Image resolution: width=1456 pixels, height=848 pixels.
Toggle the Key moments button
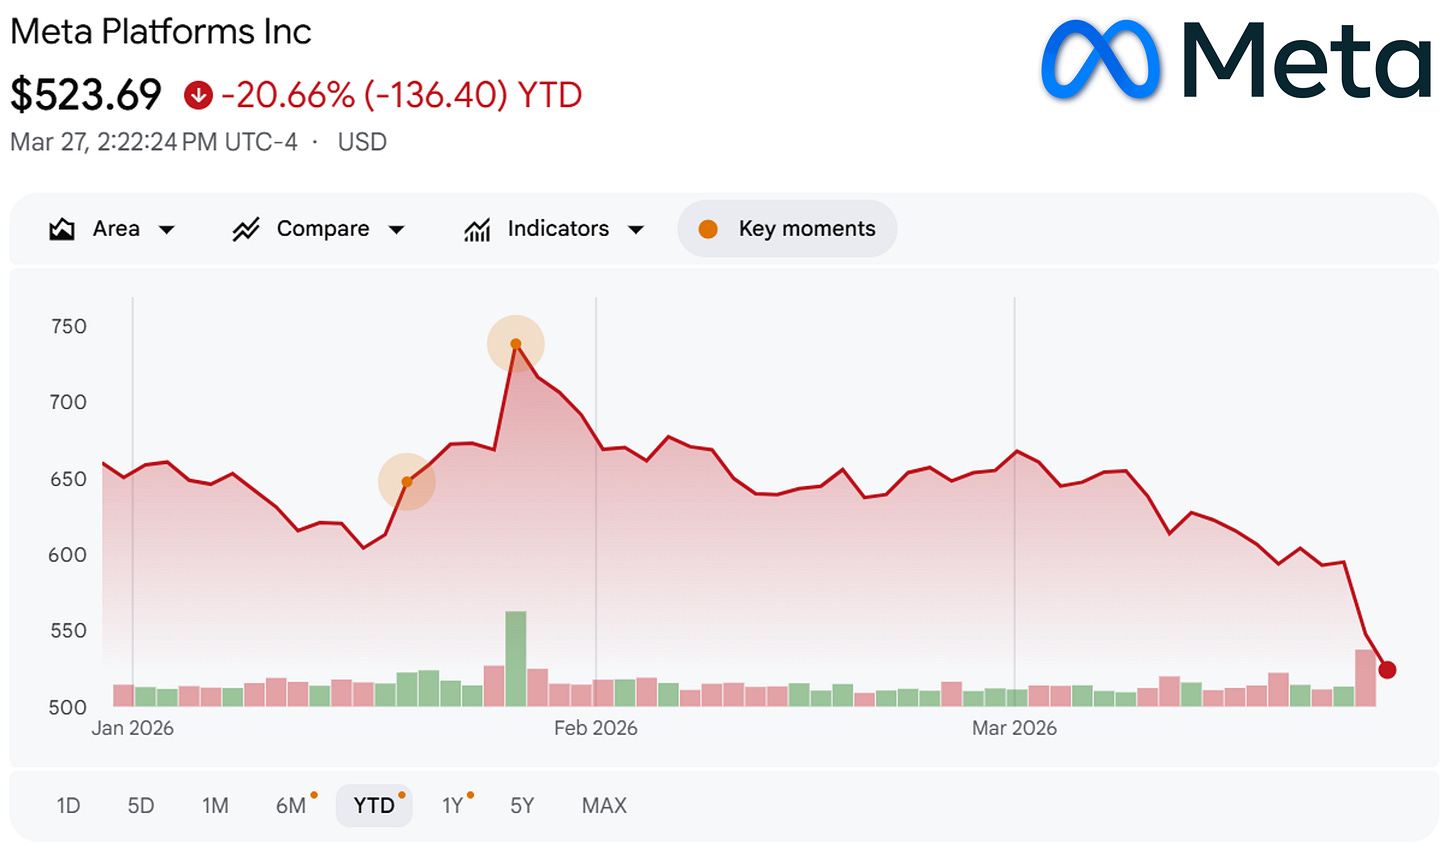(x=787, y=229)
